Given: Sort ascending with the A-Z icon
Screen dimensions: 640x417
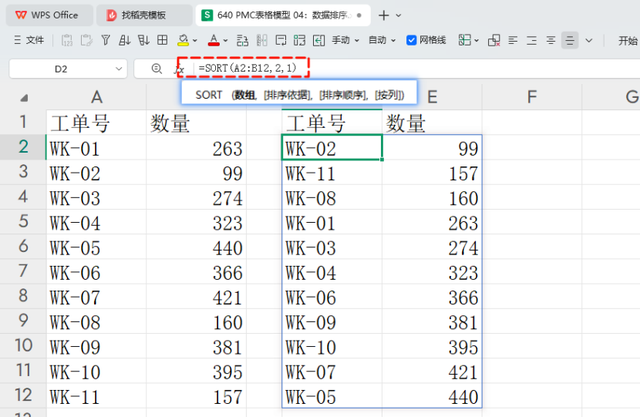Looking at the screenshot, I should pyautogui.click(x=124, y=40).
